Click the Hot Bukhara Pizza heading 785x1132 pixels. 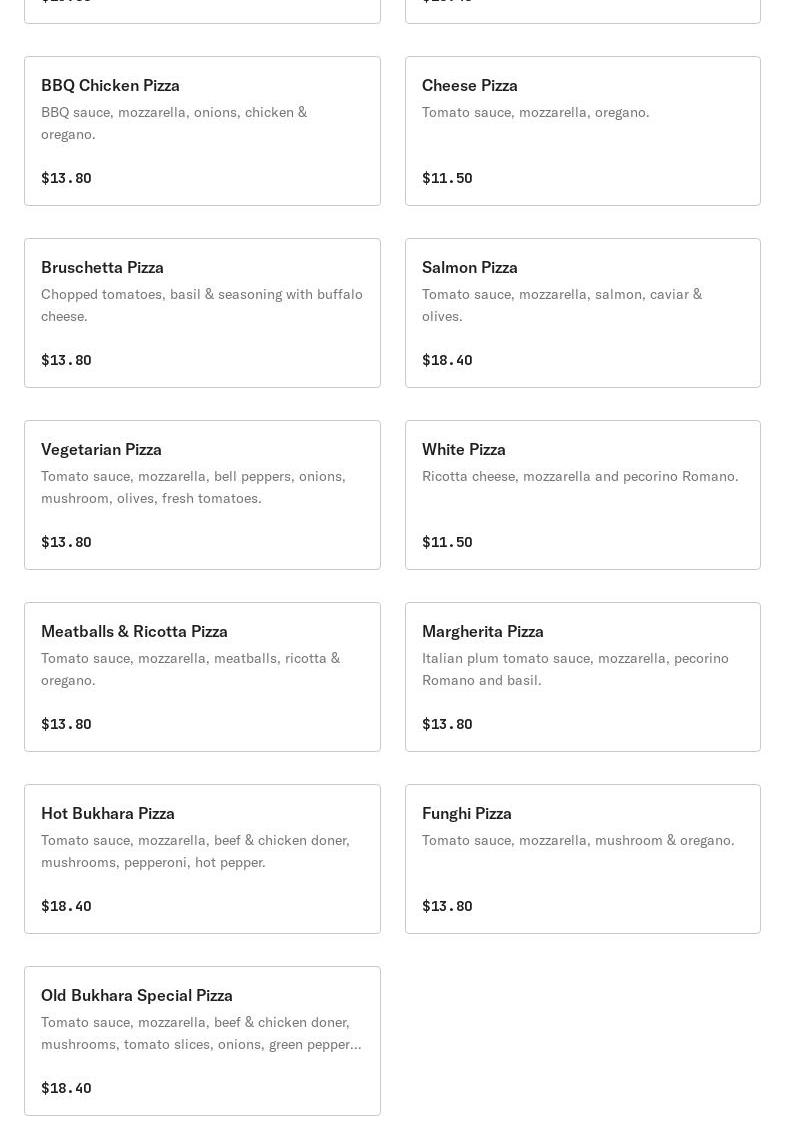(x=107, y=813)
